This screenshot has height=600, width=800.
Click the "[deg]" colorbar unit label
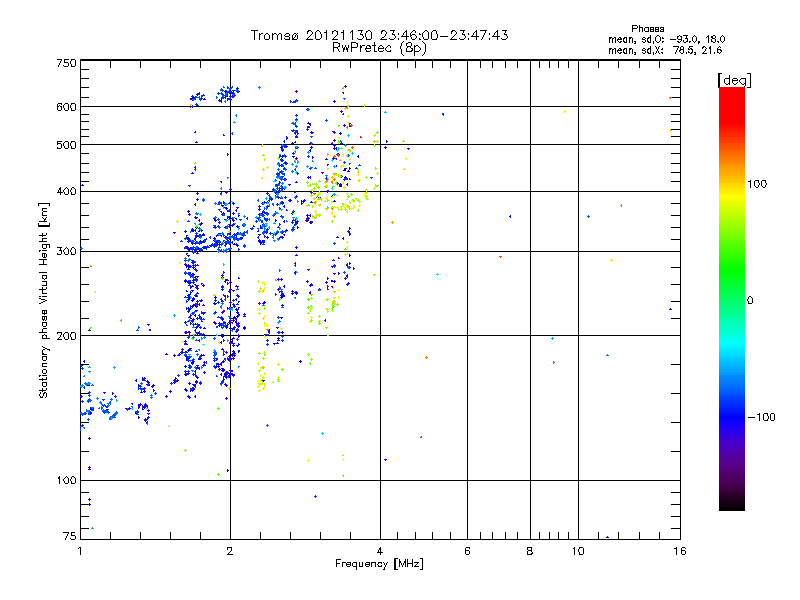click(734, 80)
